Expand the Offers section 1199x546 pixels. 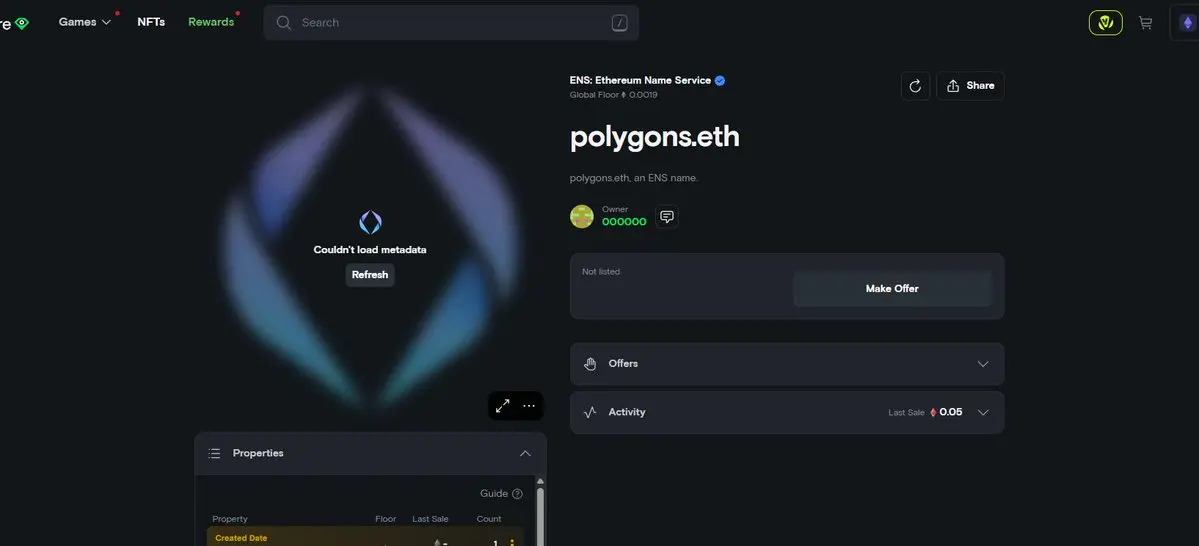[x=787, y=364]
